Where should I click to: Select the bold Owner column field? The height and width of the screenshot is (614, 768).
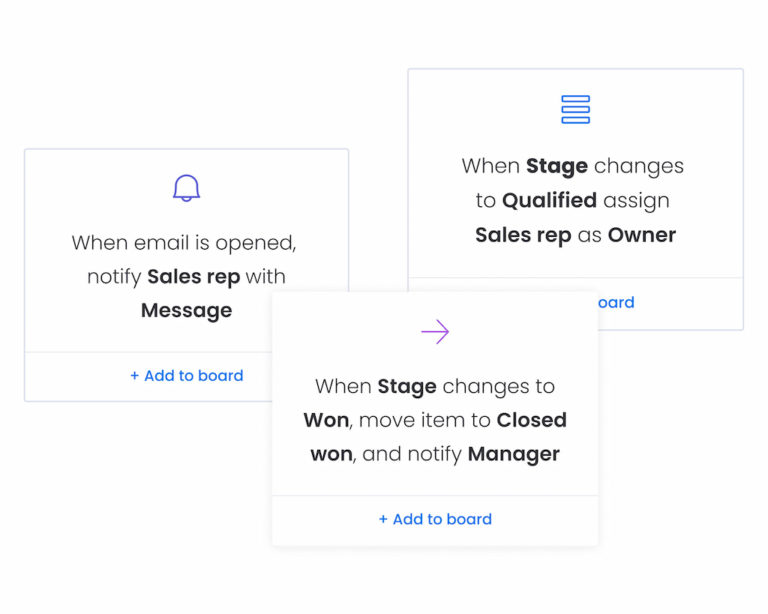(x=642, y=235)
